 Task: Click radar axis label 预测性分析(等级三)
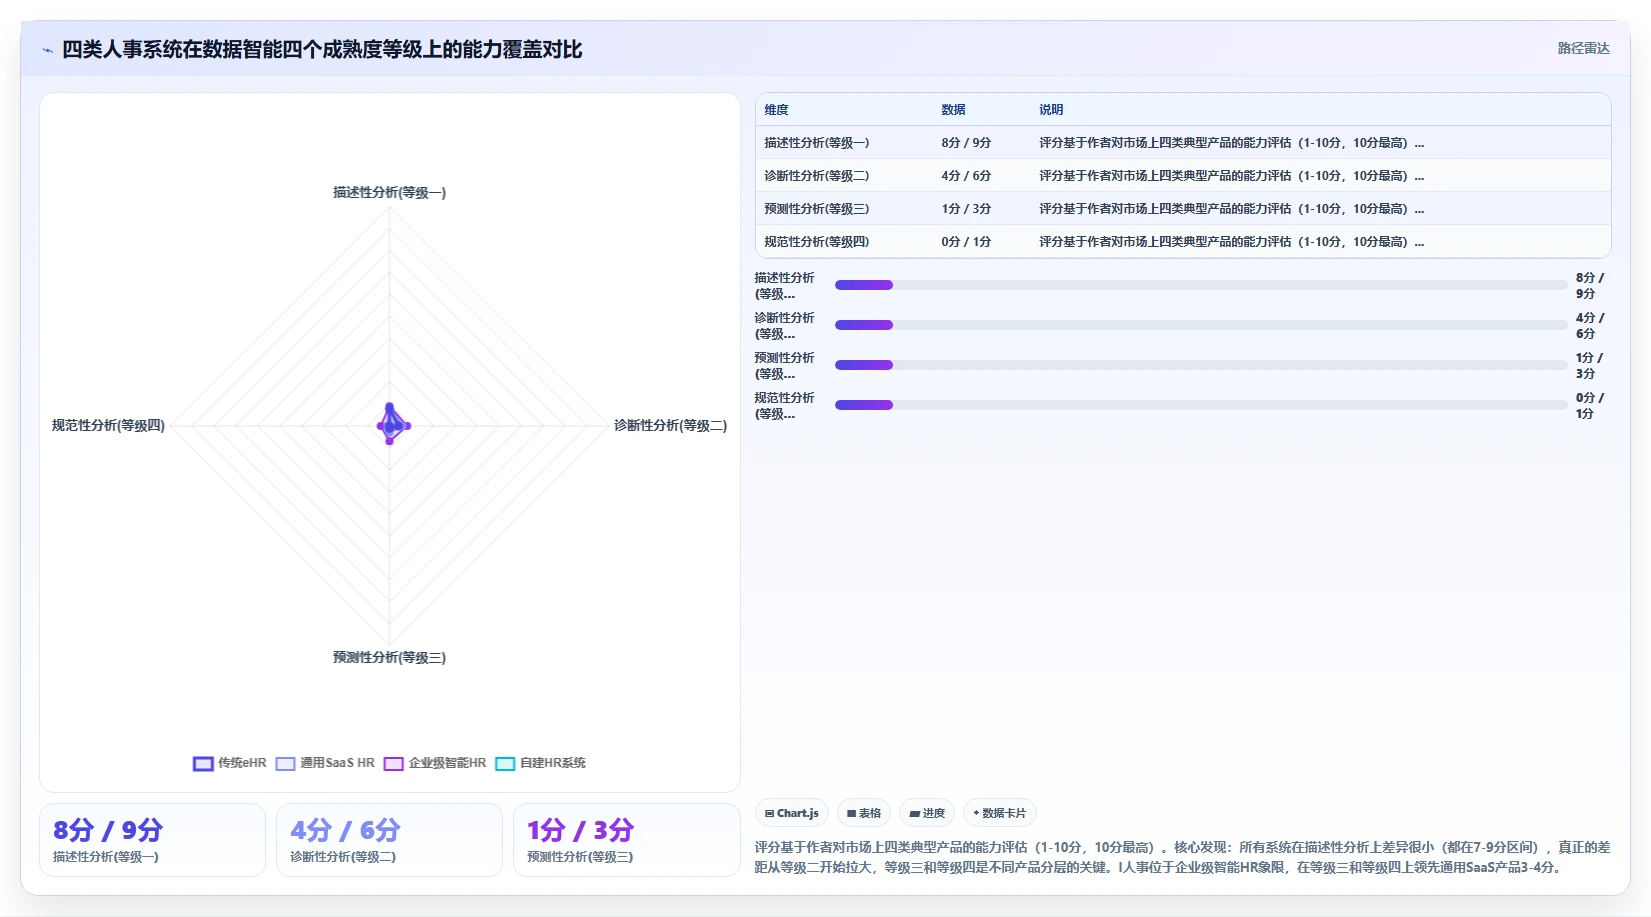click(390, 658)
